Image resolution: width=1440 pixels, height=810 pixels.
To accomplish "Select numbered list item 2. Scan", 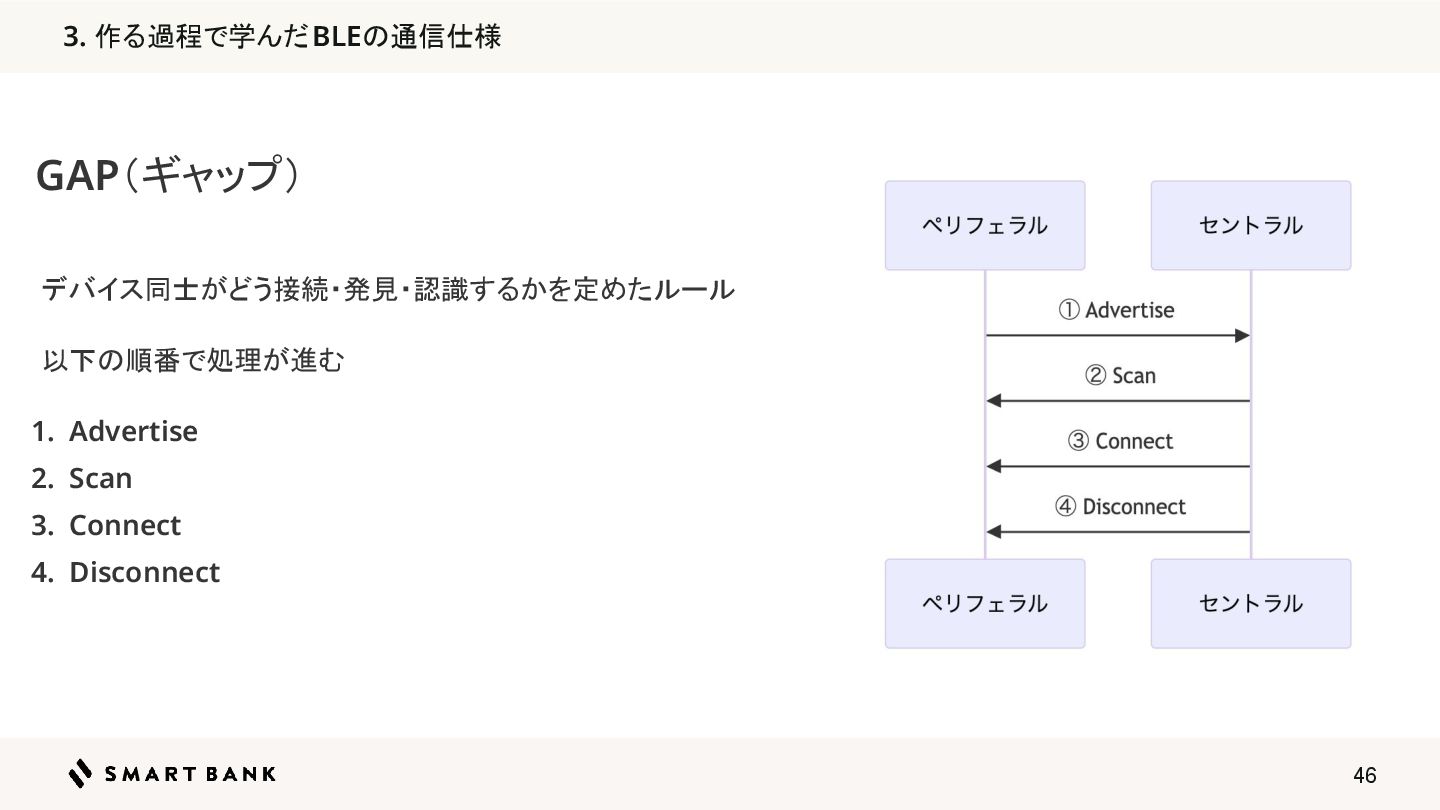I will click(x=100, y=478).
